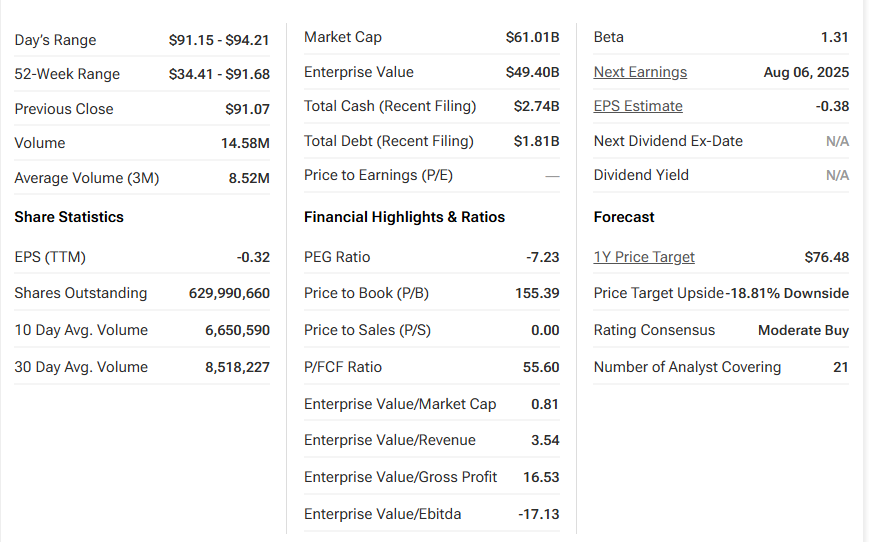Screen dimensions: 869x542
Task: Select the Share Statistics heading
Action: coord(69,217)
